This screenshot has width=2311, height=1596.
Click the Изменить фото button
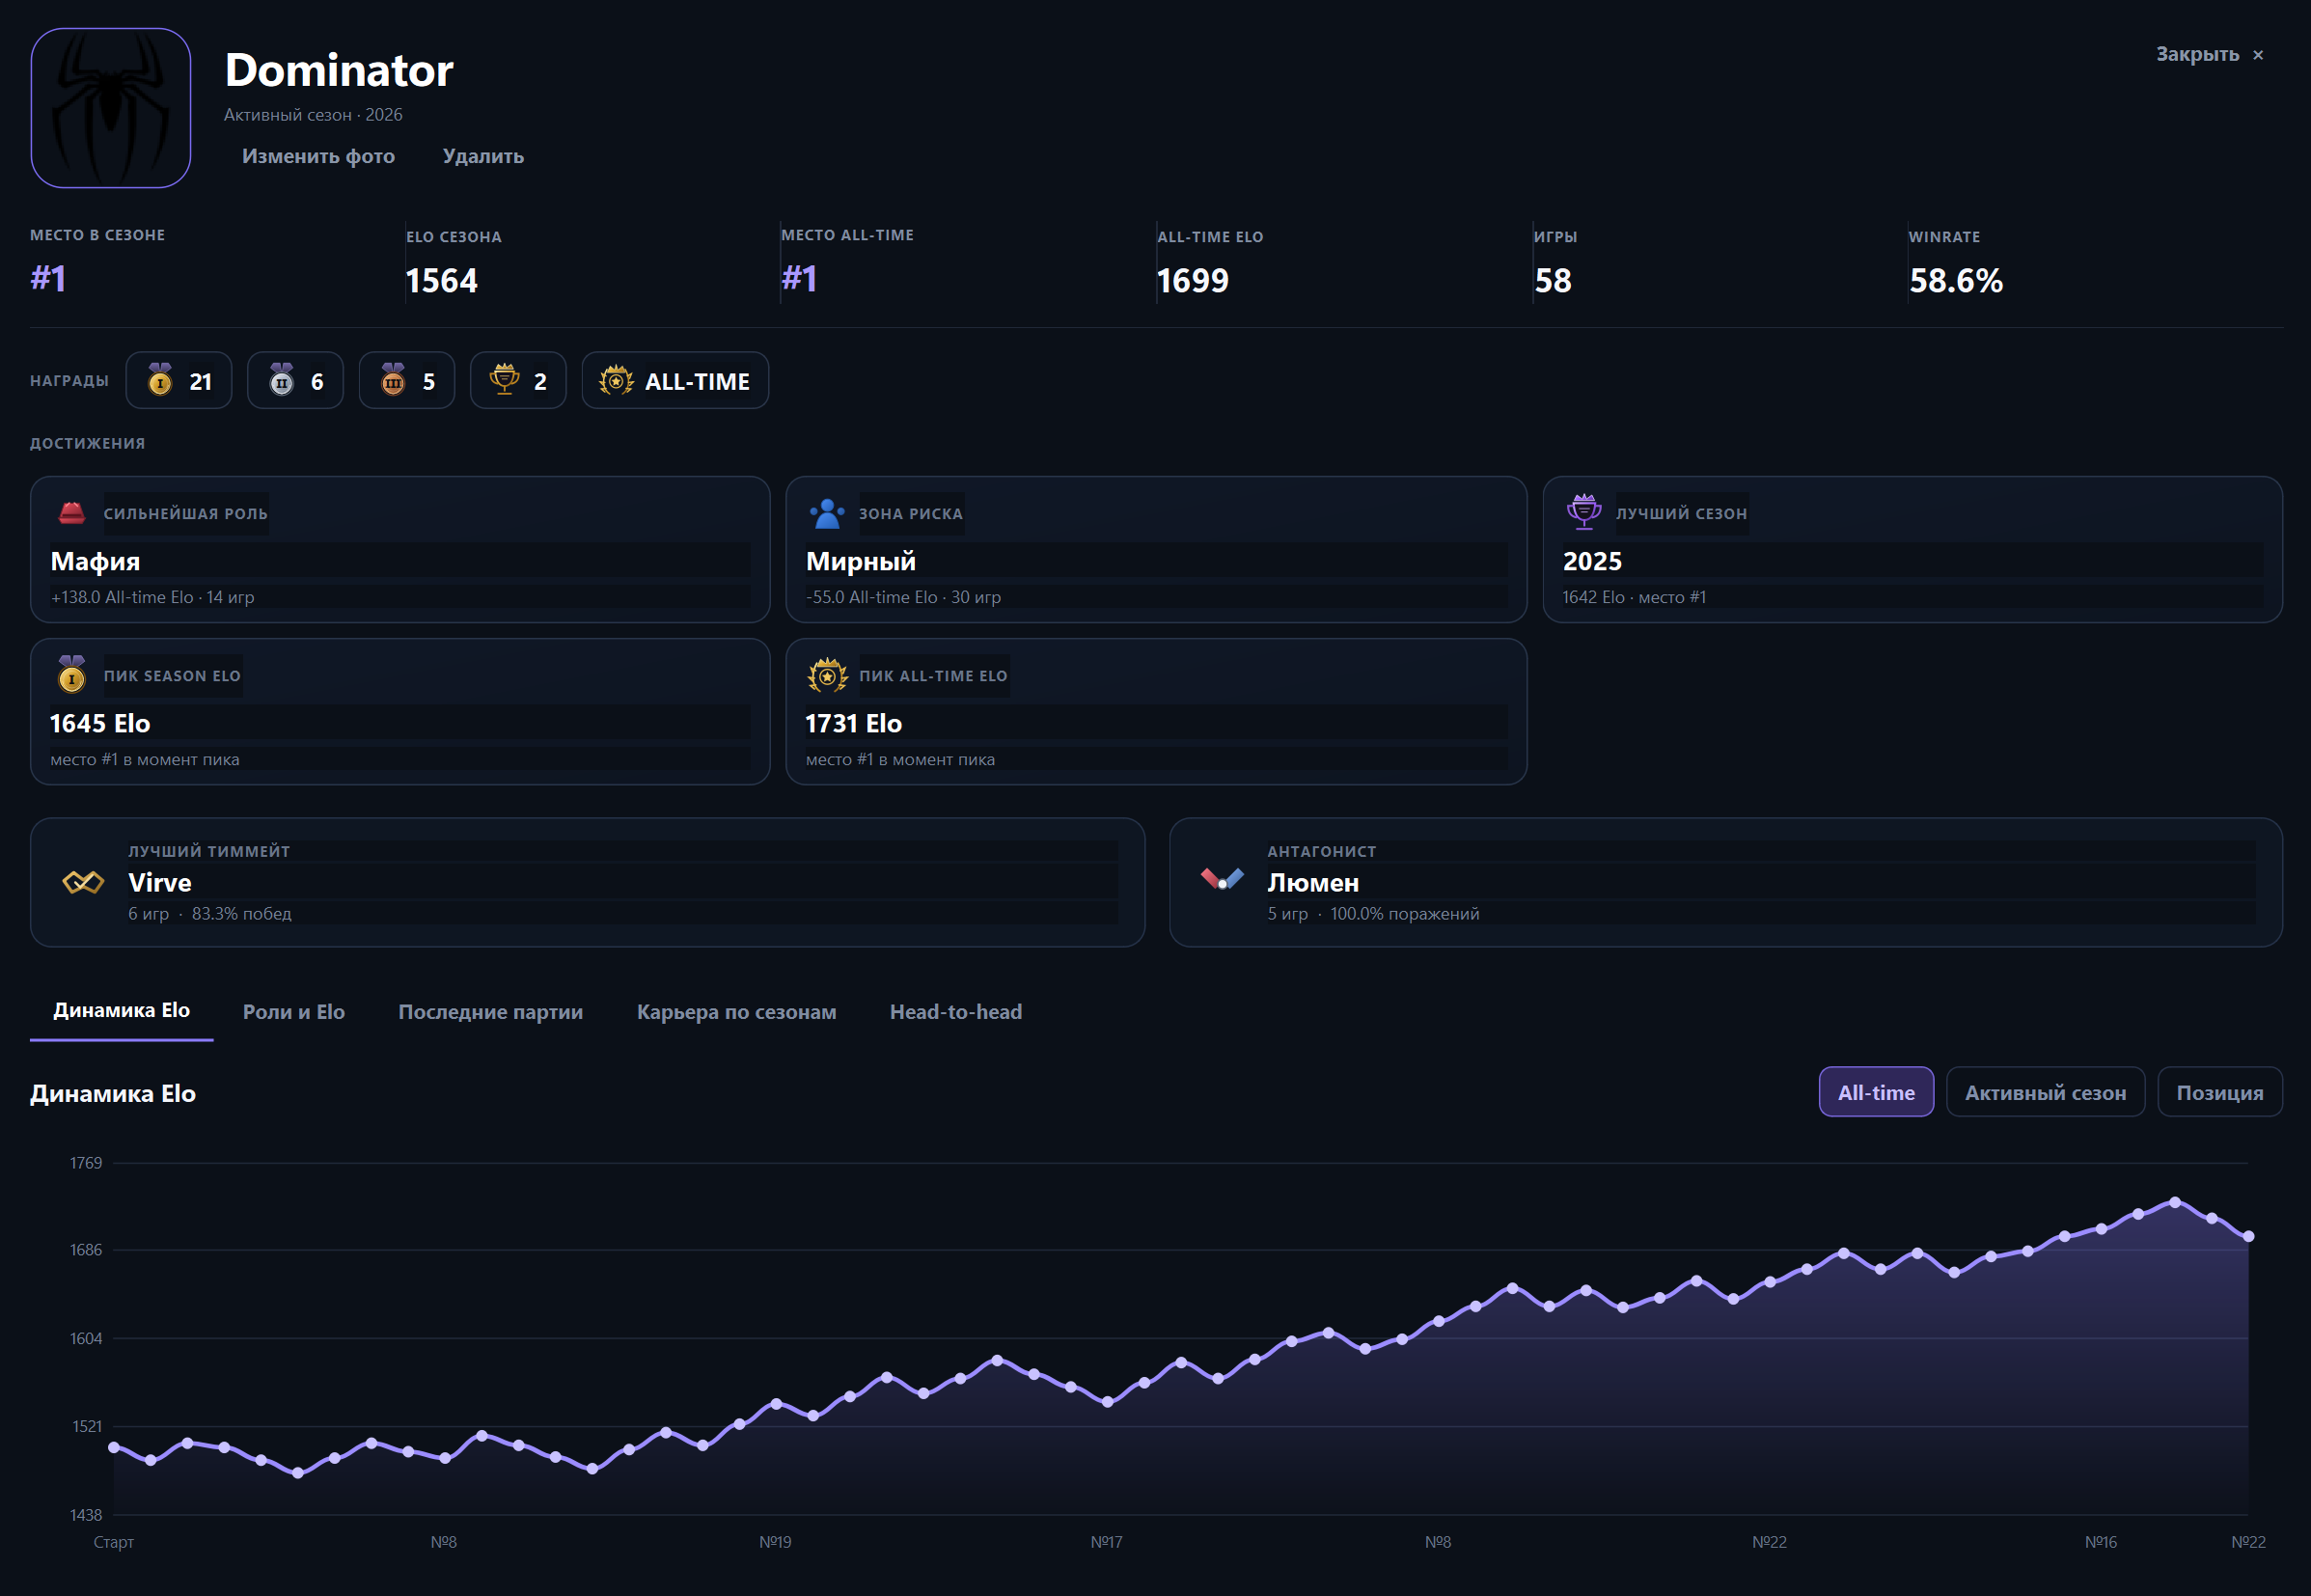point(318,156)
